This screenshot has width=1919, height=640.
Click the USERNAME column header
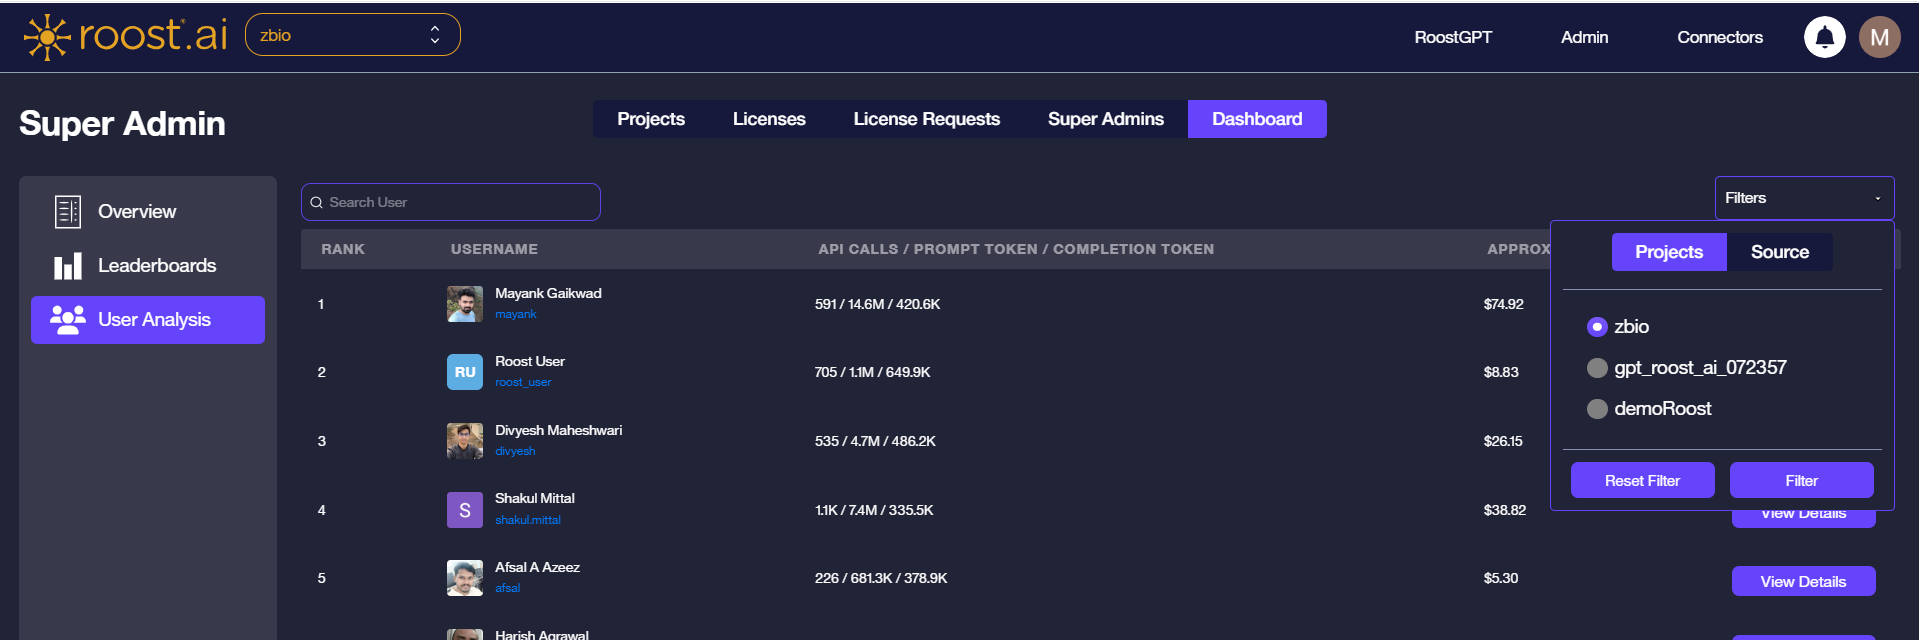tap(494, 249)
